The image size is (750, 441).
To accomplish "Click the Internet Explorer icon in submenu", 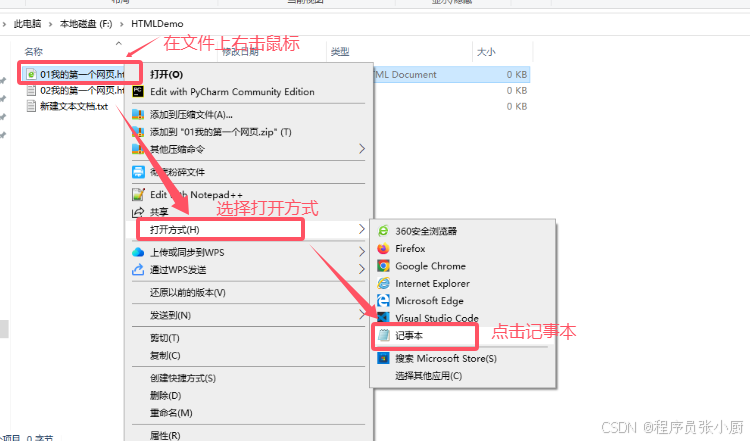I will coord(383,283).
